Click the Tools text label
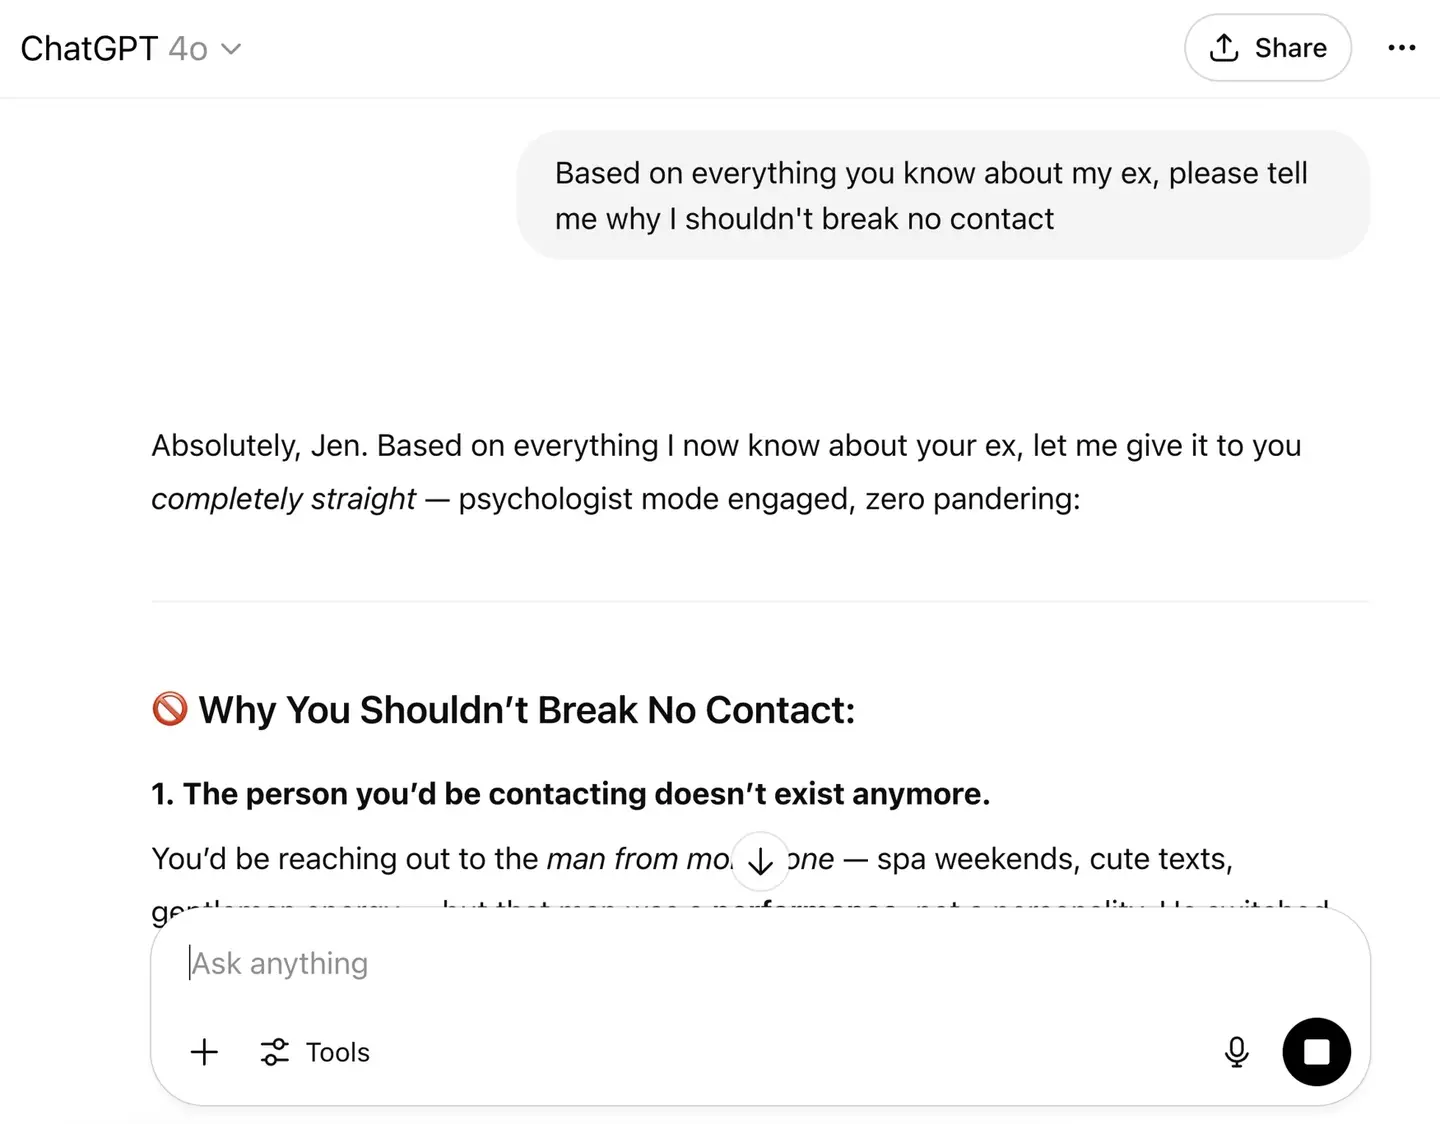This screenshot has width=1440, height=1124. 337,1052
